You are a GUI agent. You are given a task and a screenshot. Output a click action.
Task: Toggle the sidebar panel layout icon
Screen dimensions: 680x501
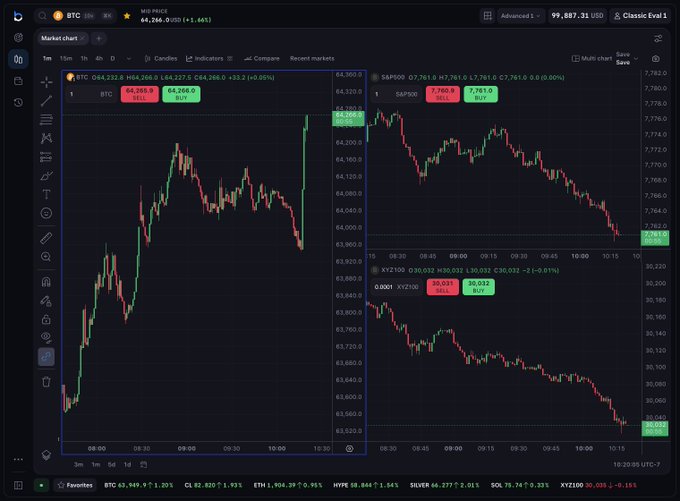[18, 485]
